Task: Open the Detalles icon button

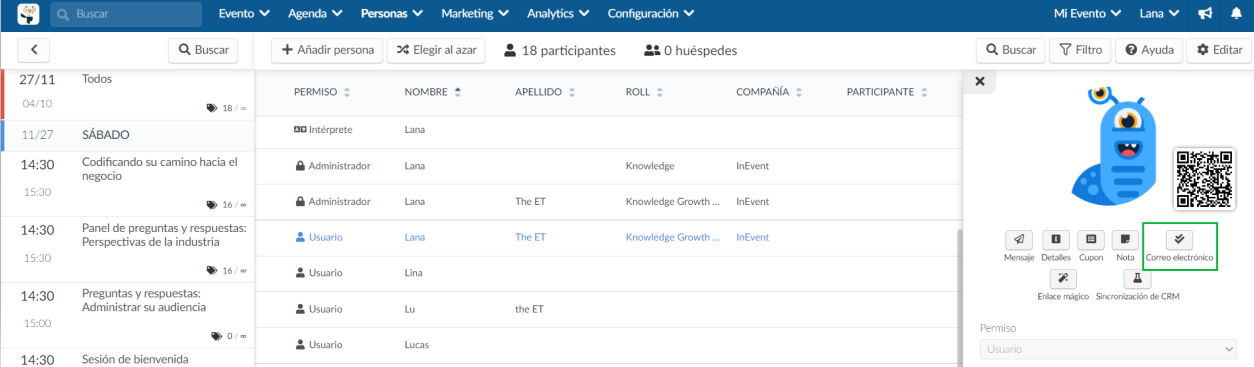Action: [x=1056, y=240]
